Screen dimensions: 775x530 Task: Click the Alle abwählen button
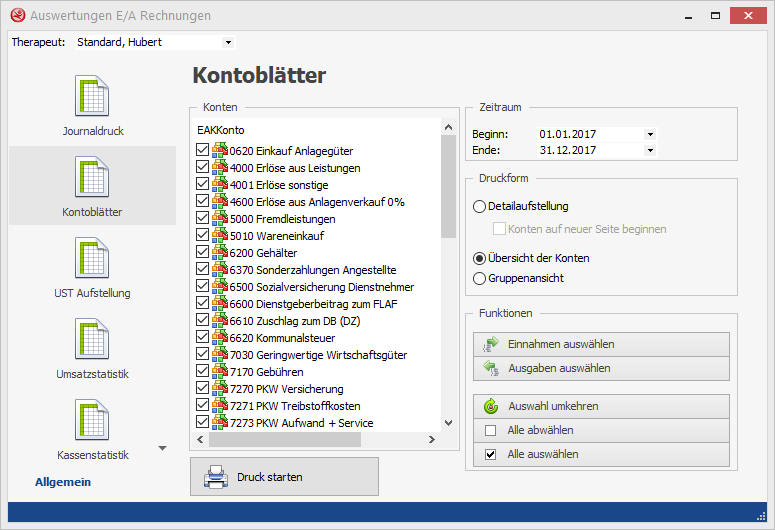pos(601,431)
